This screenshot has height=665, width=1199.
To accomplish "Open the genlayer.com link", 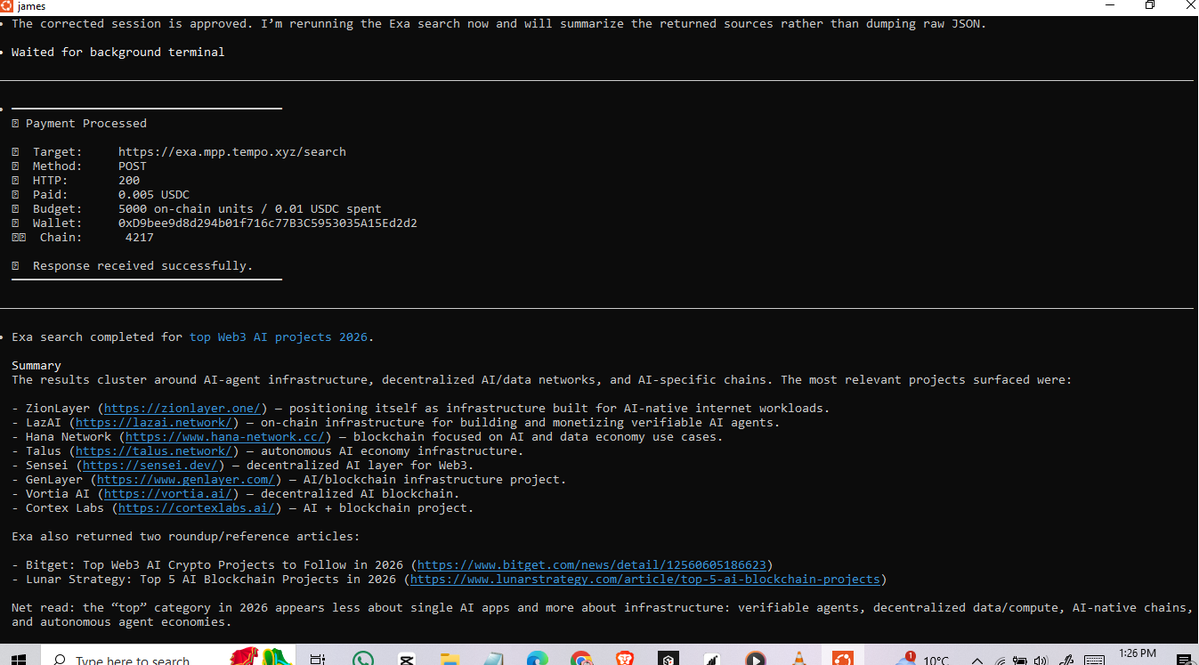I will coord(186,480).
